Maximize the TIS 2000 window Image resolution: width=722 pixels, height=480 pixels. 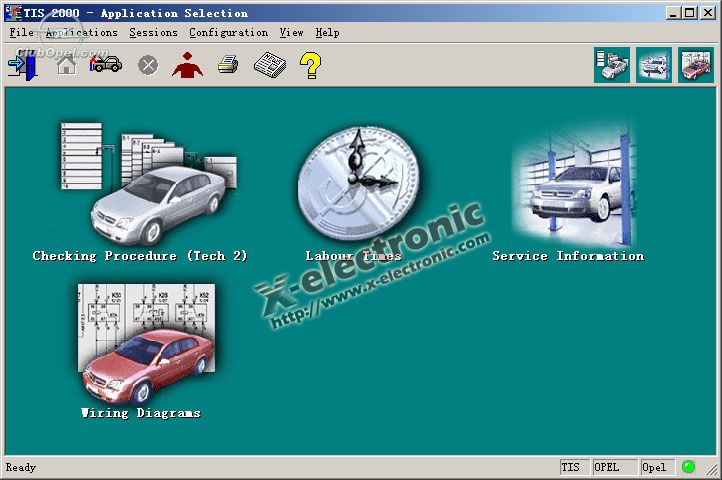point(689,13)
